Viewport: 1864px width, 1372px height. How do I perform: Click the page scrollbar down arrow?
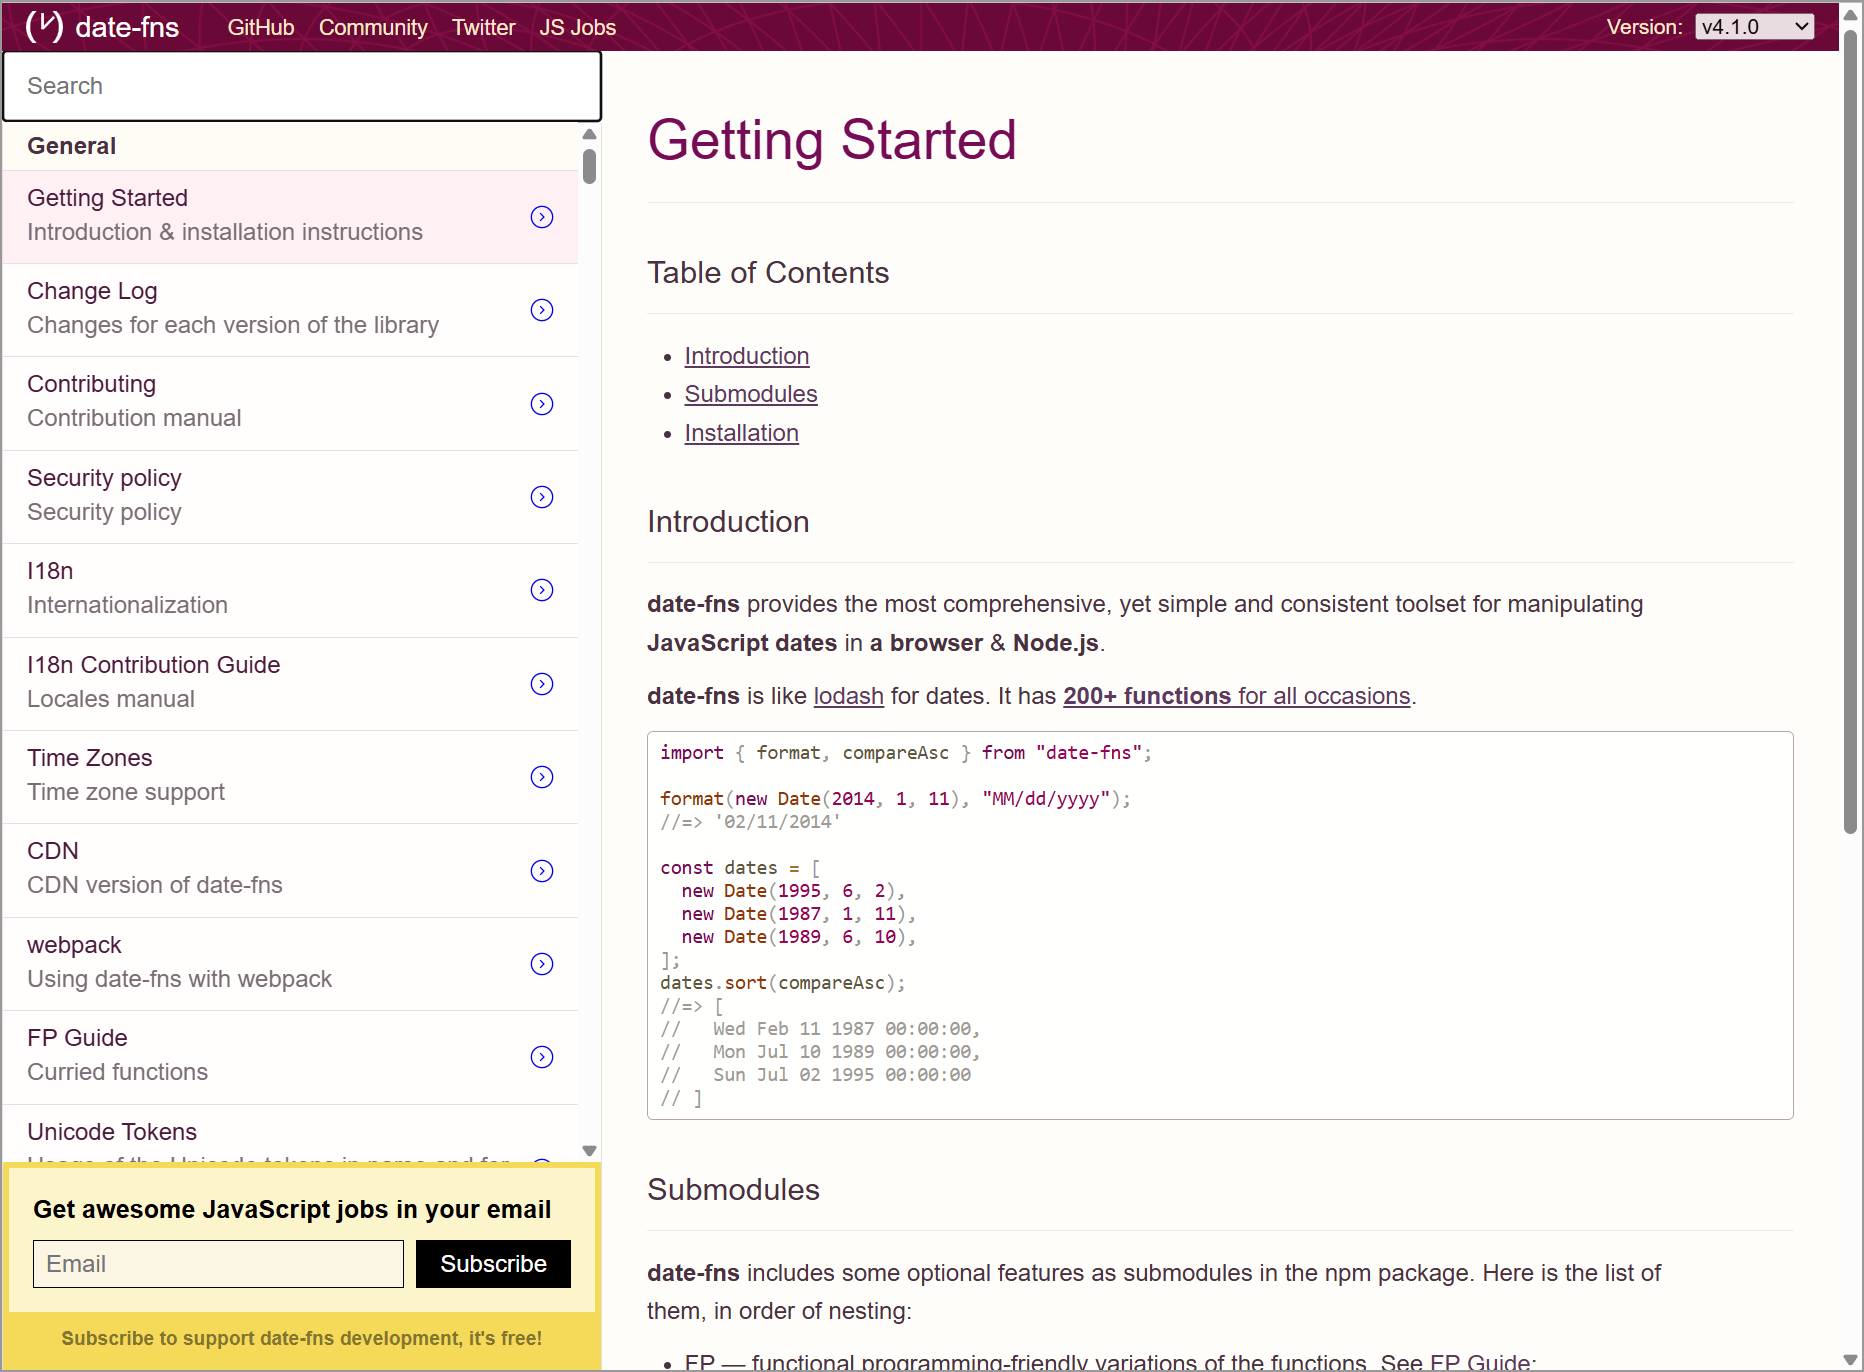(x=1851, y=1360)
